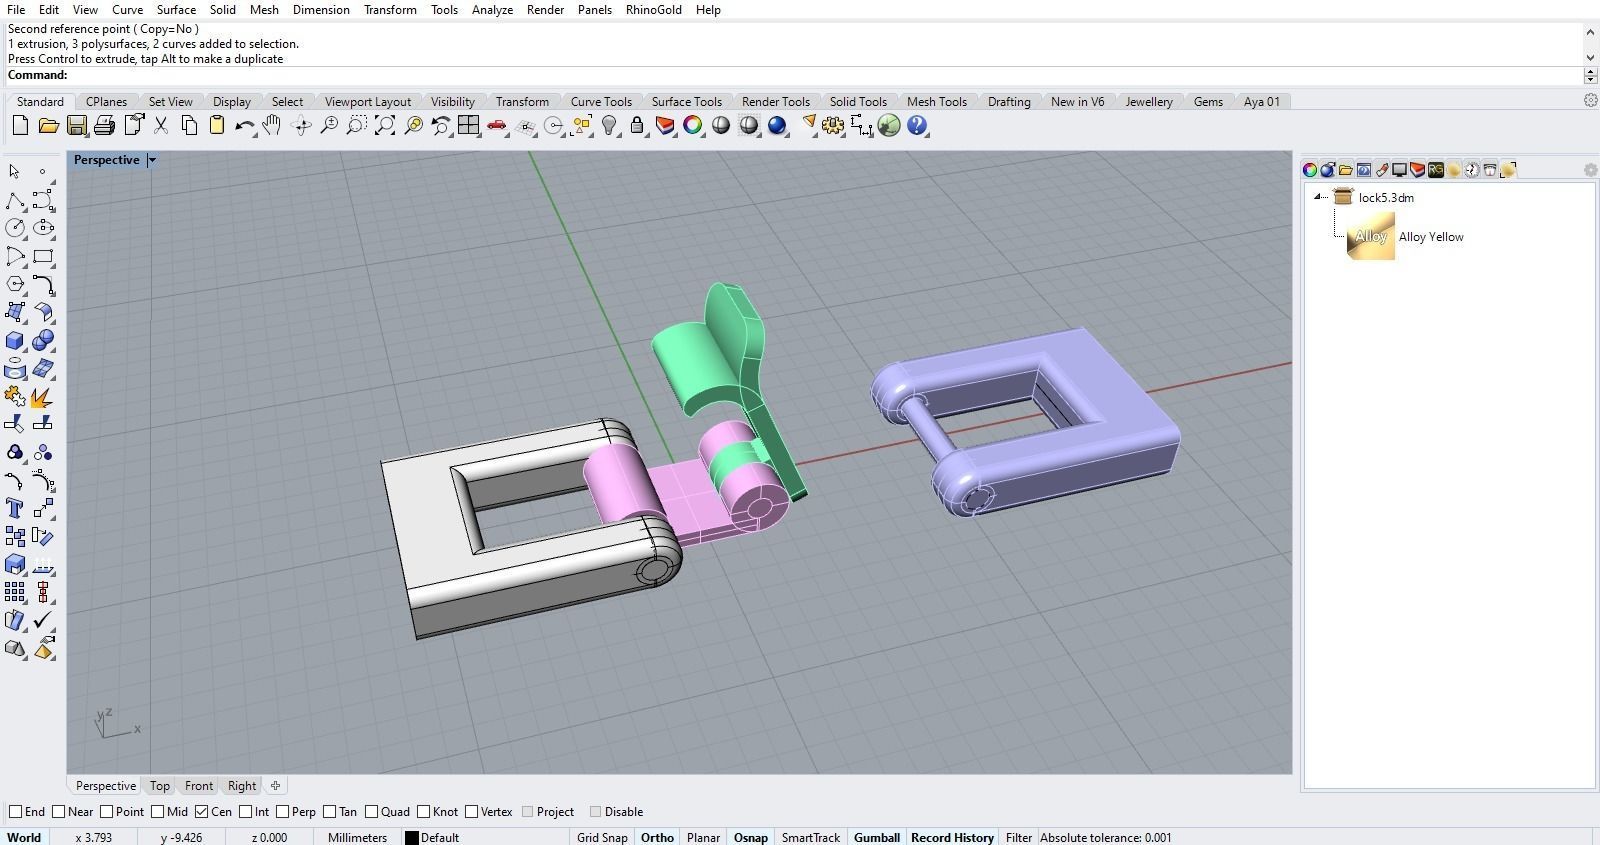
Task: Collapse the lock5.3dm tree node
Action: 1319,197
